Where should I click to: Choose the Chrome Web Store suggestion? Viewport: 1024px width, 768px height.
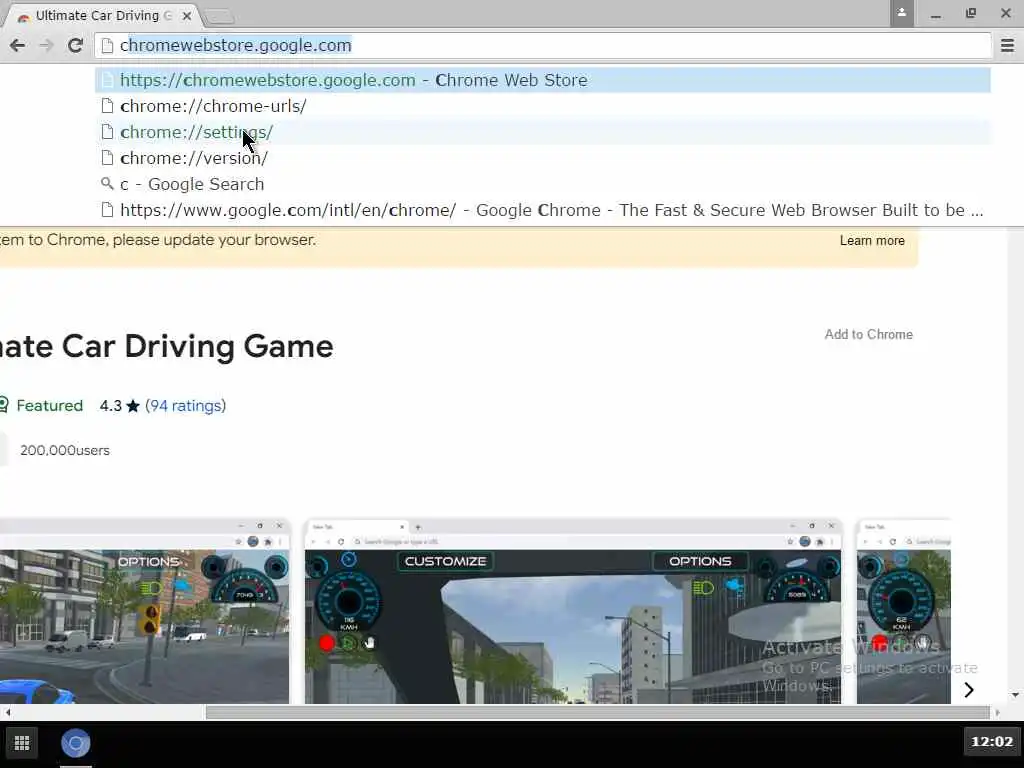(543, 80)
